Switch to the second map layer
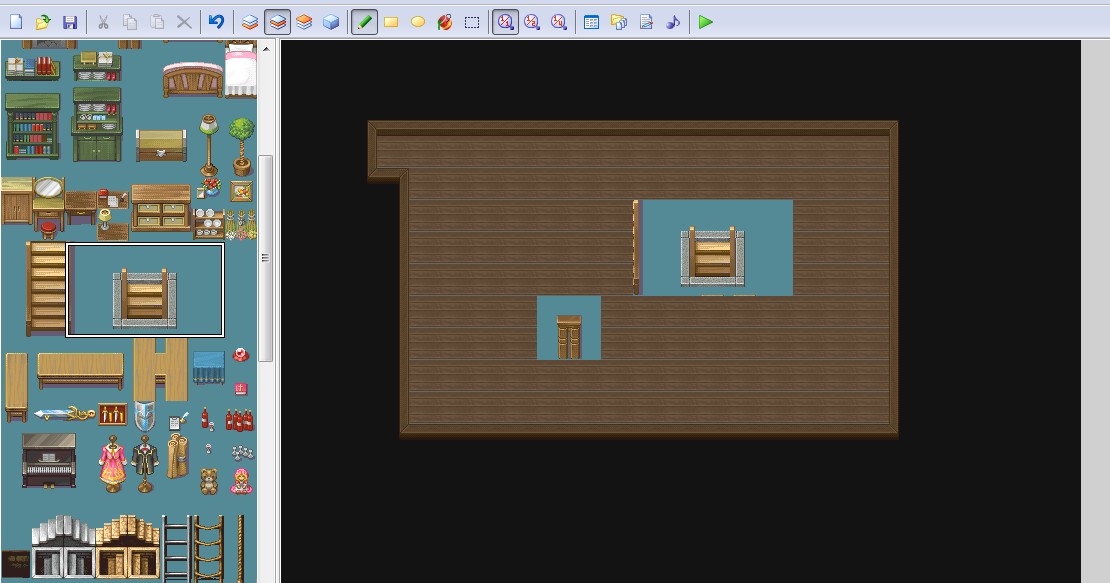The image size is (1110, 583). [278, 22]
